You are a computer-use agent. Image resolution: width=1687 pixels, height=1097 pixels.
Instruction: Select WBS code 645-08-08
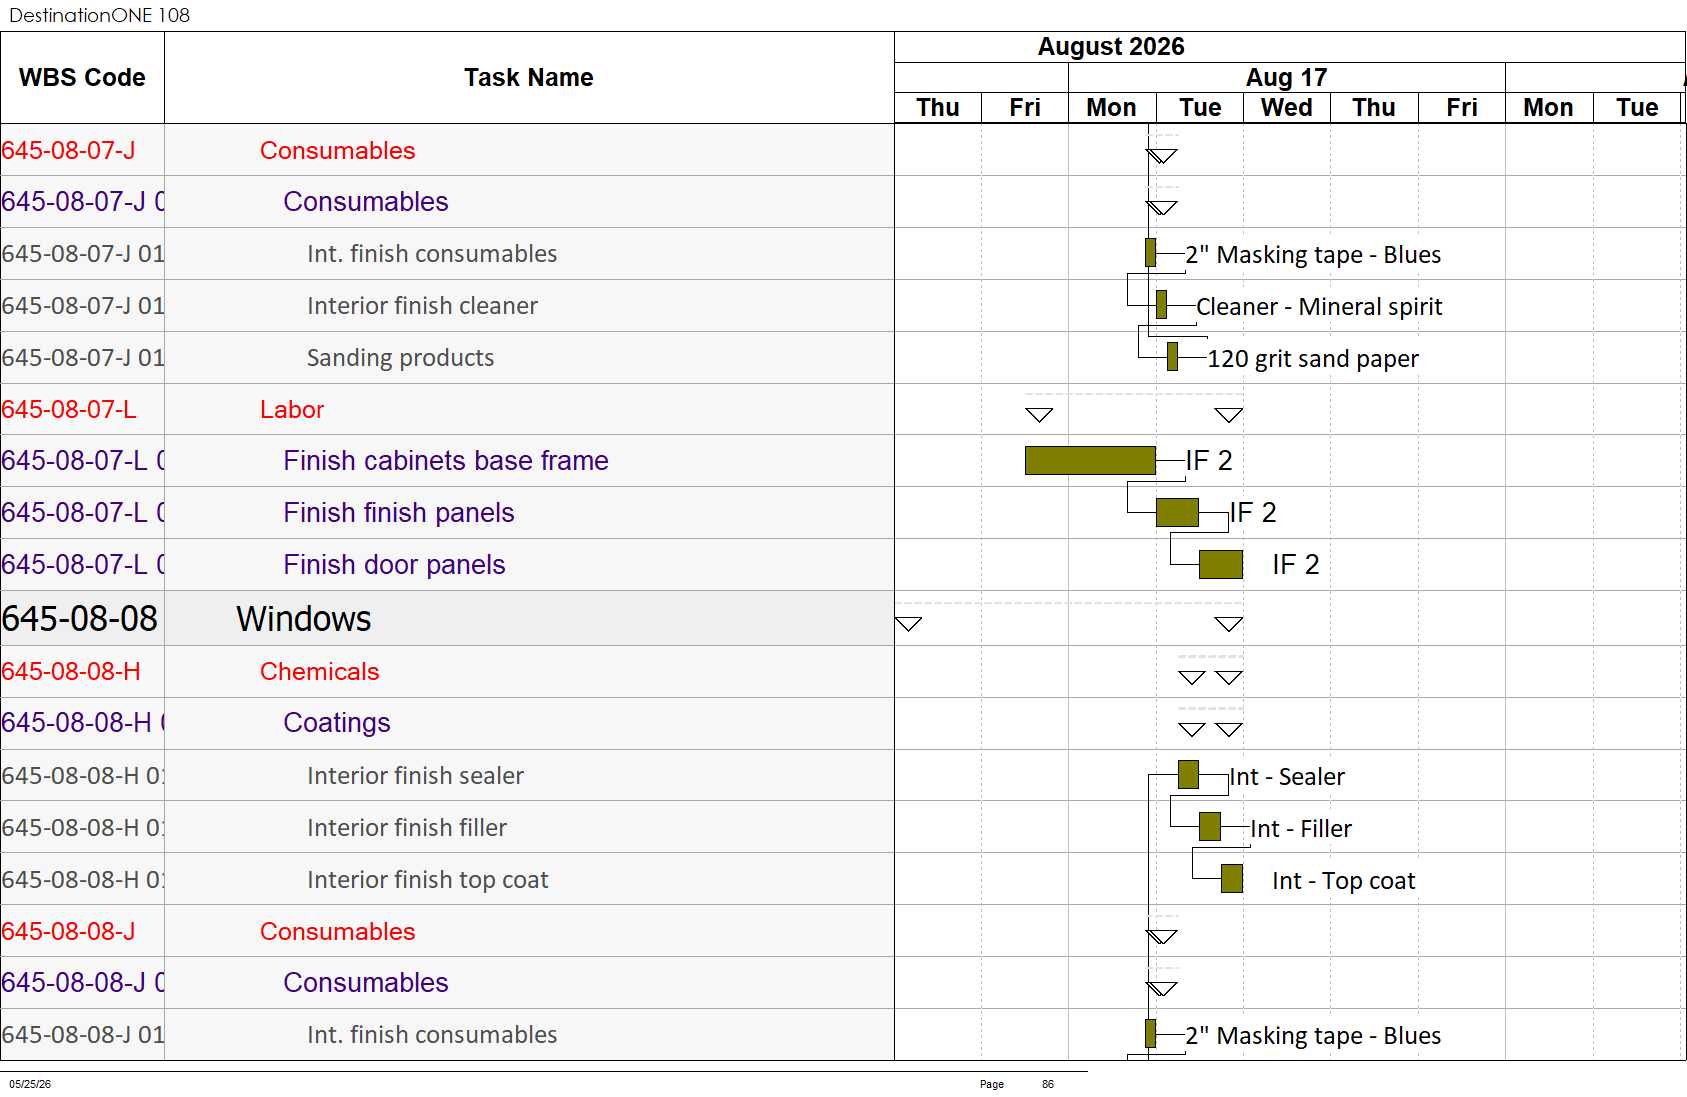80,619
